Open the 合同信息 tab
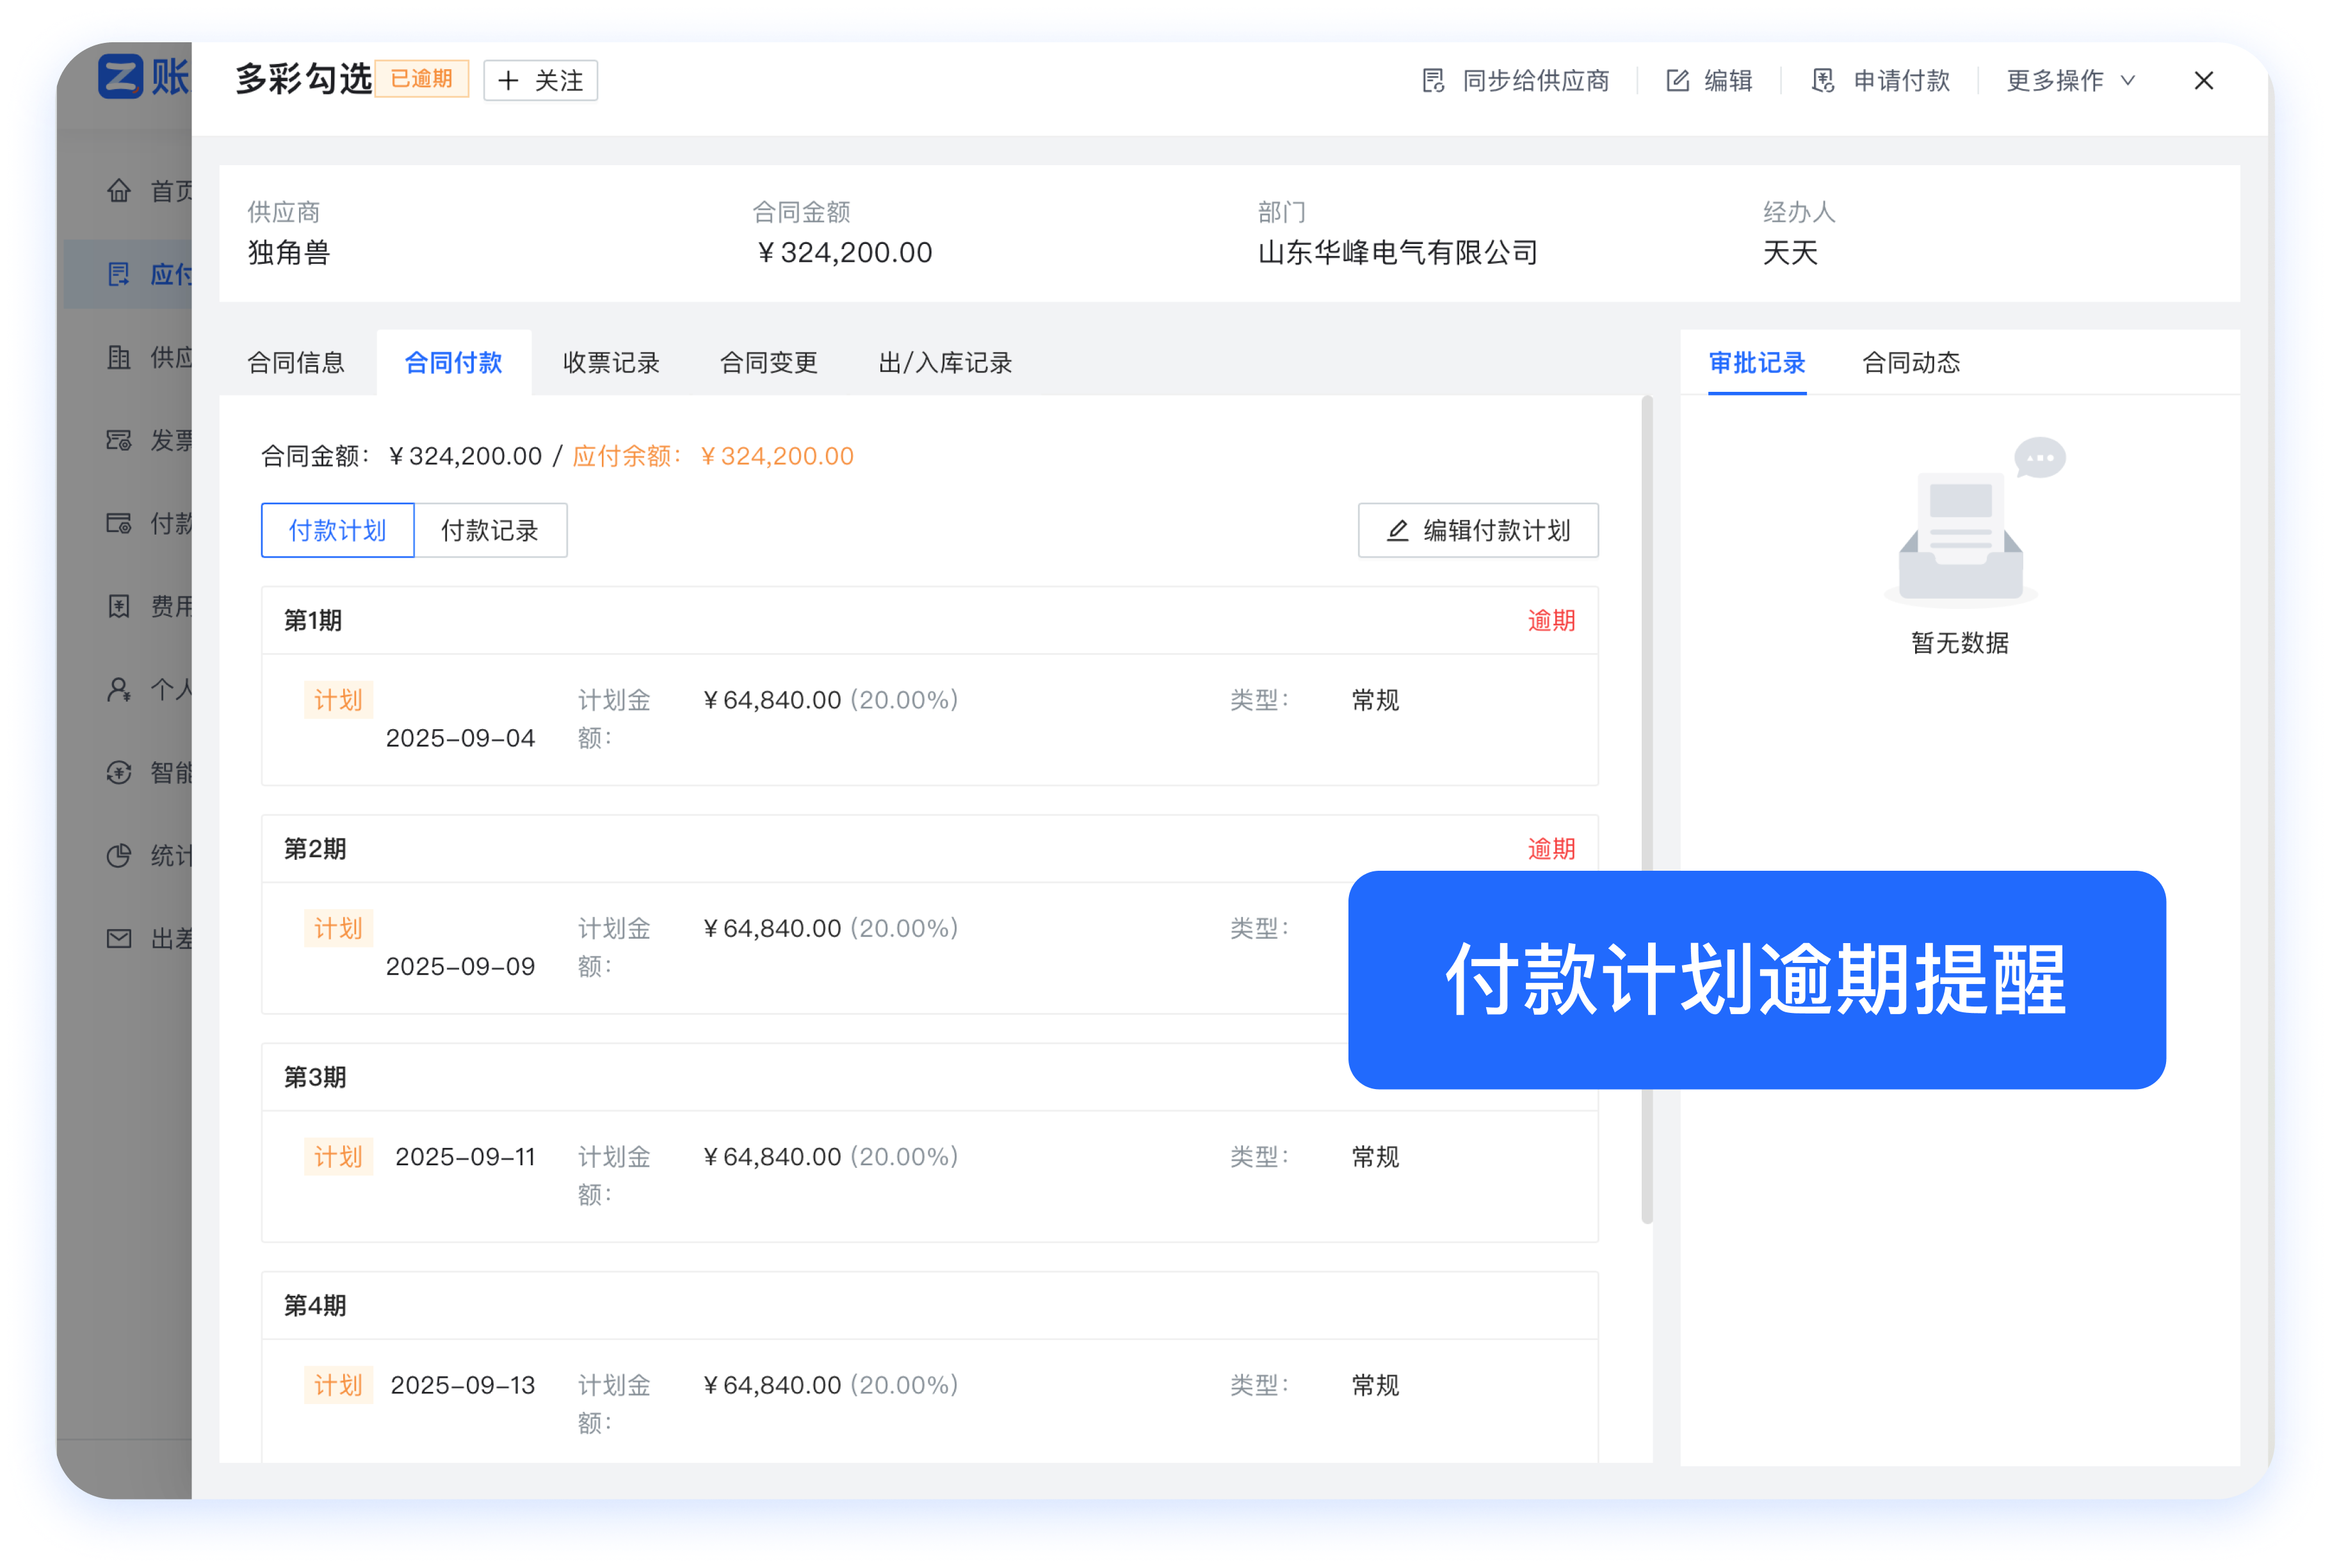The width and height of the screenshot is (2330, 1568). pos(296,363)
